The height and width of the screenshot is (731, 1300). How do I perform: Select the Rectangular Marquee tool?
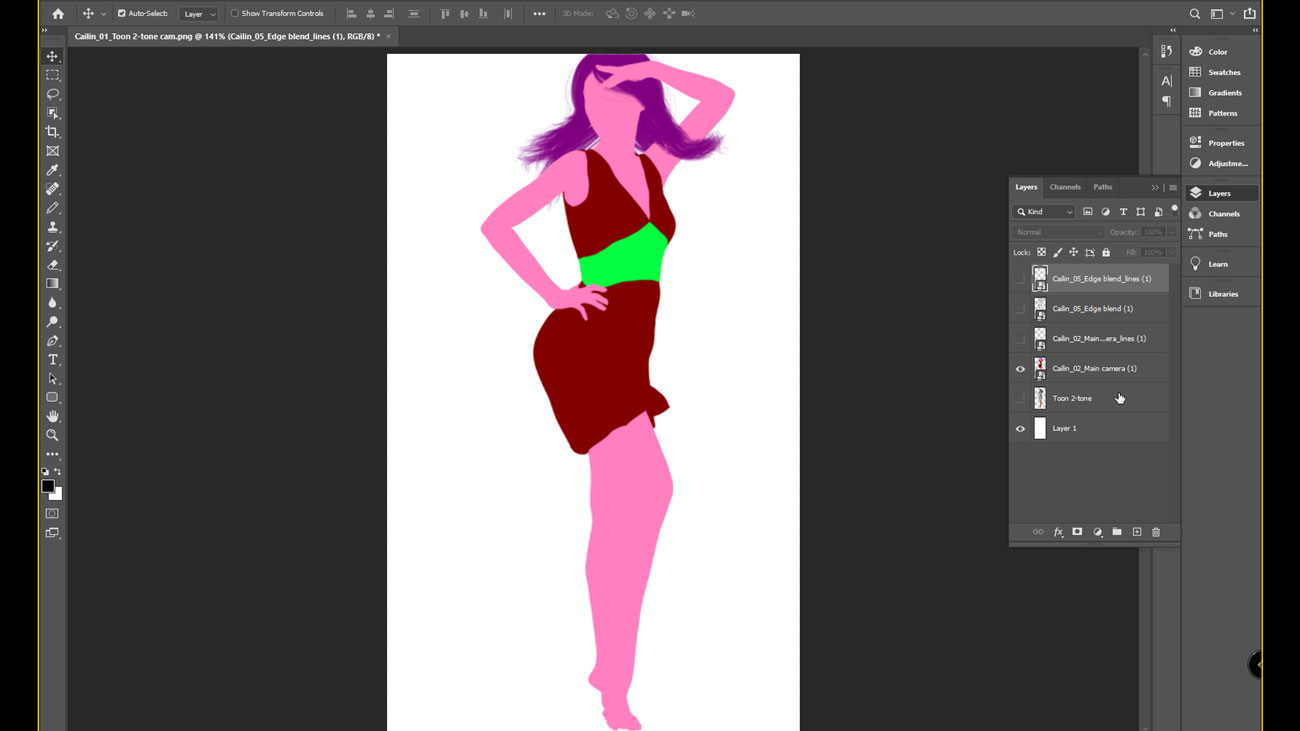[53, 75]
